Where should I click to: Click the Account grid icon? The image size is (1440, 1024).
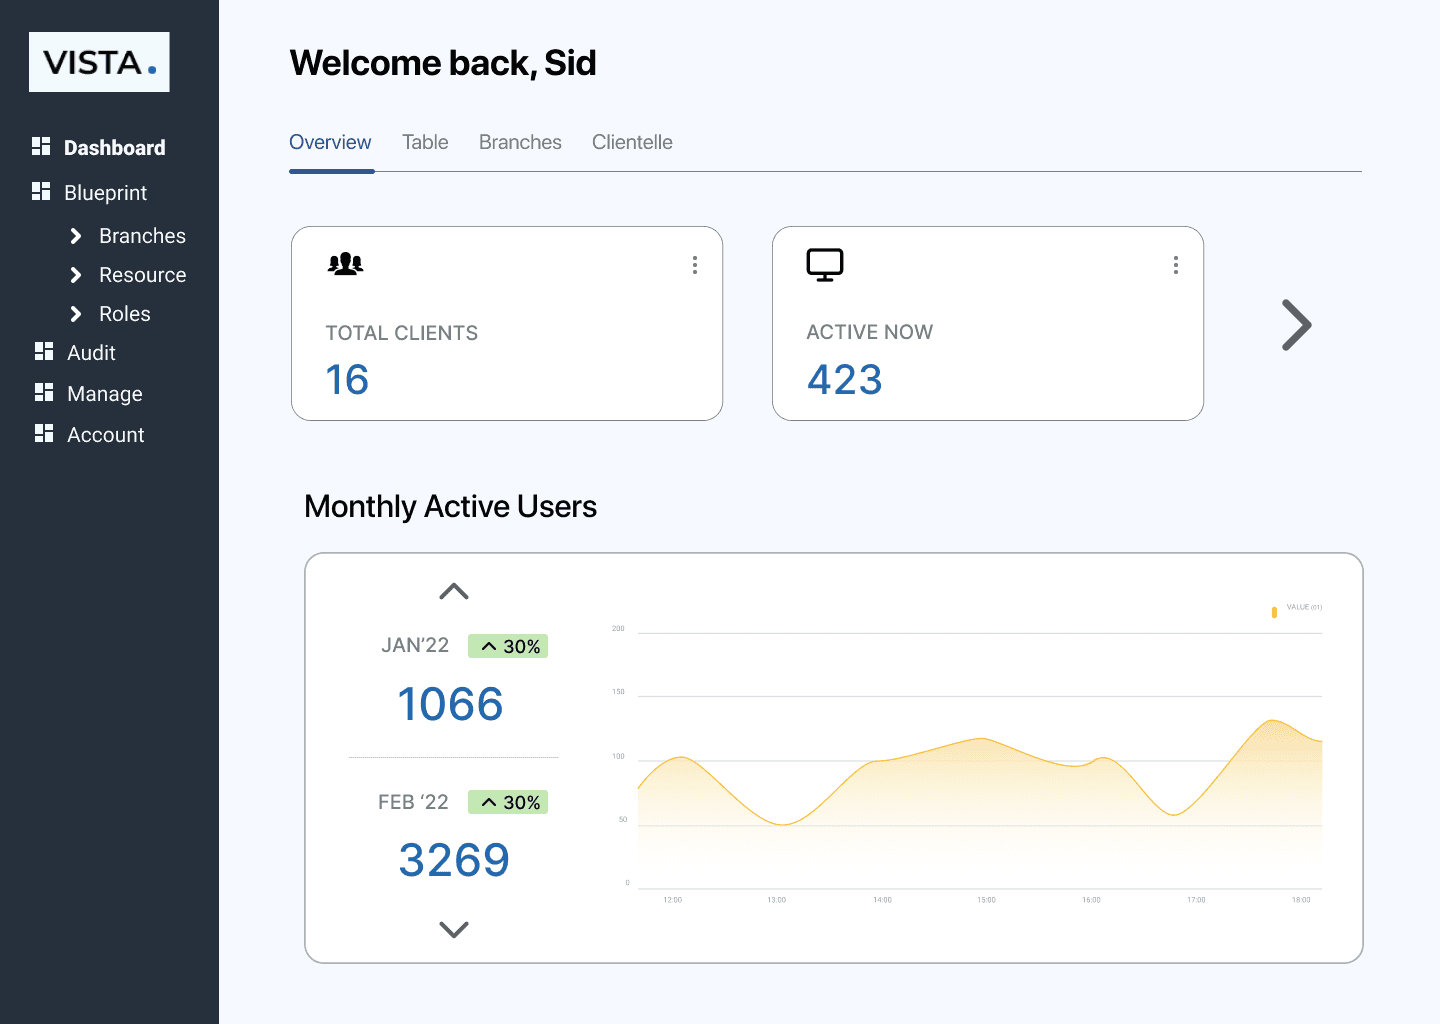[44, 433]
